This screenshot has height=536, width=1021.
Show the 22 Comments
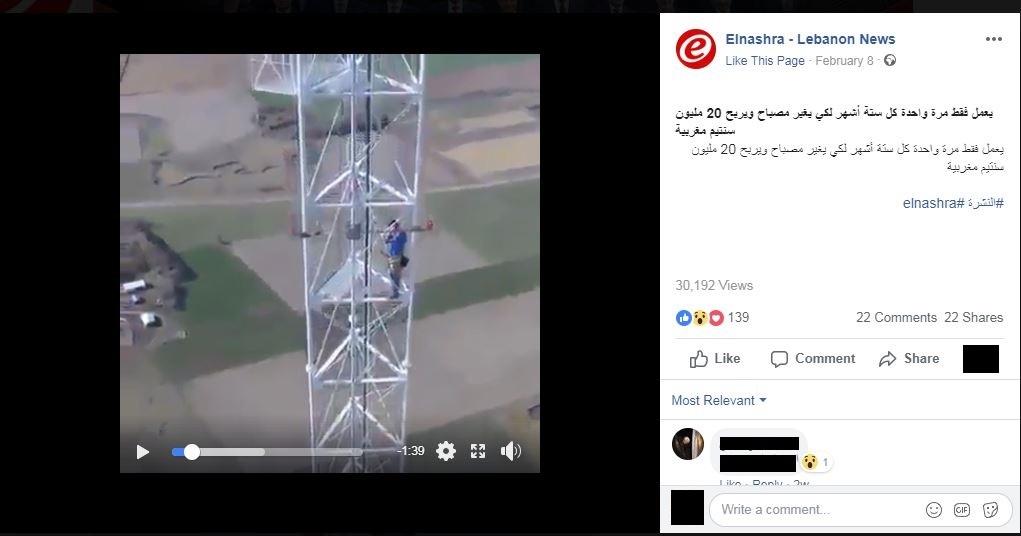(x=896, y=317)
